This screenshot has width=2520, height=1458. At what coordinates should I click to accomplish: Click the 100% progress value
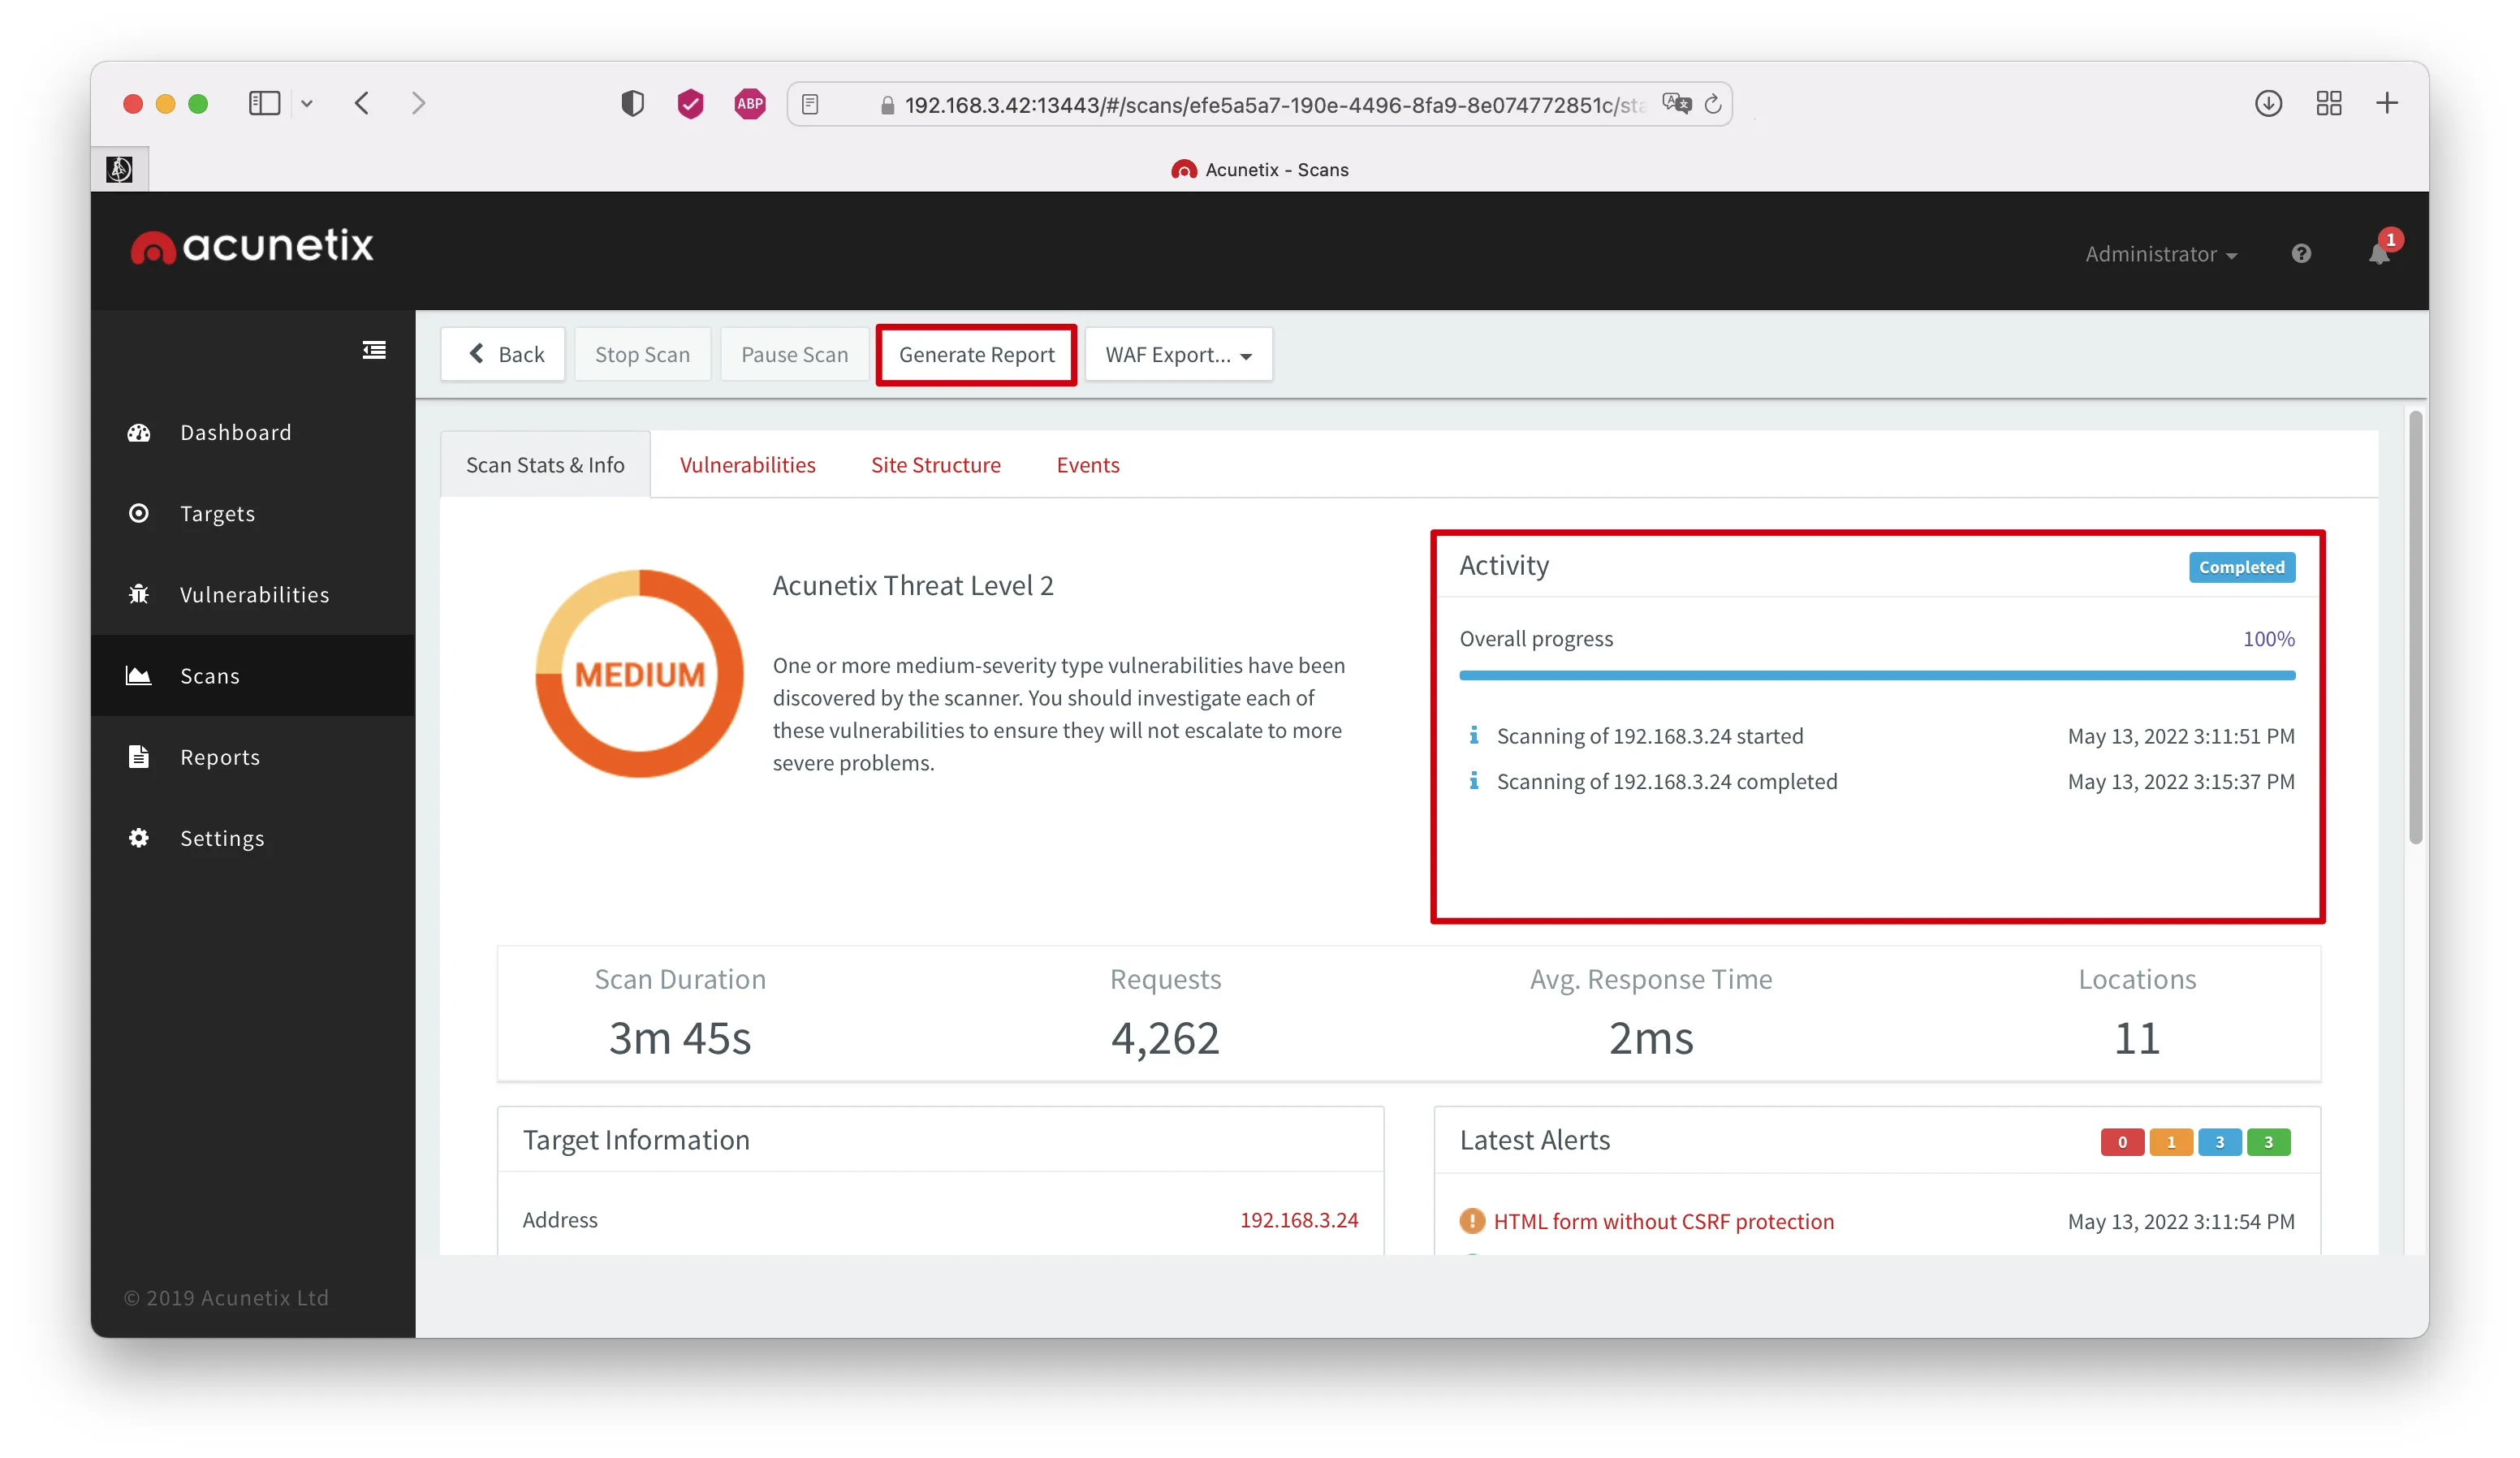pos(2269,639)
